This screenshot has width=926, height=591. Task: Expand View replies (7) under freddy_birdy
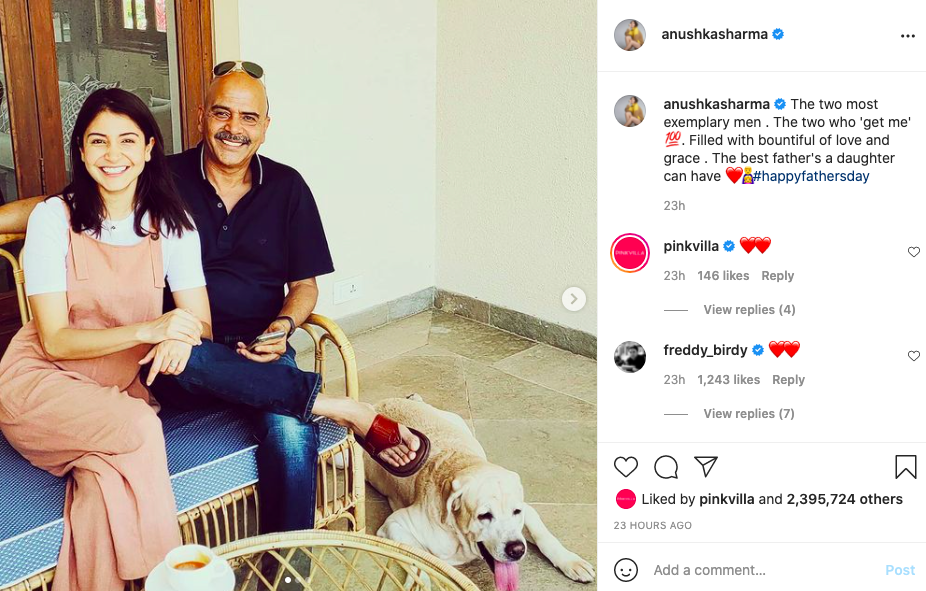(x=749, y=413)
